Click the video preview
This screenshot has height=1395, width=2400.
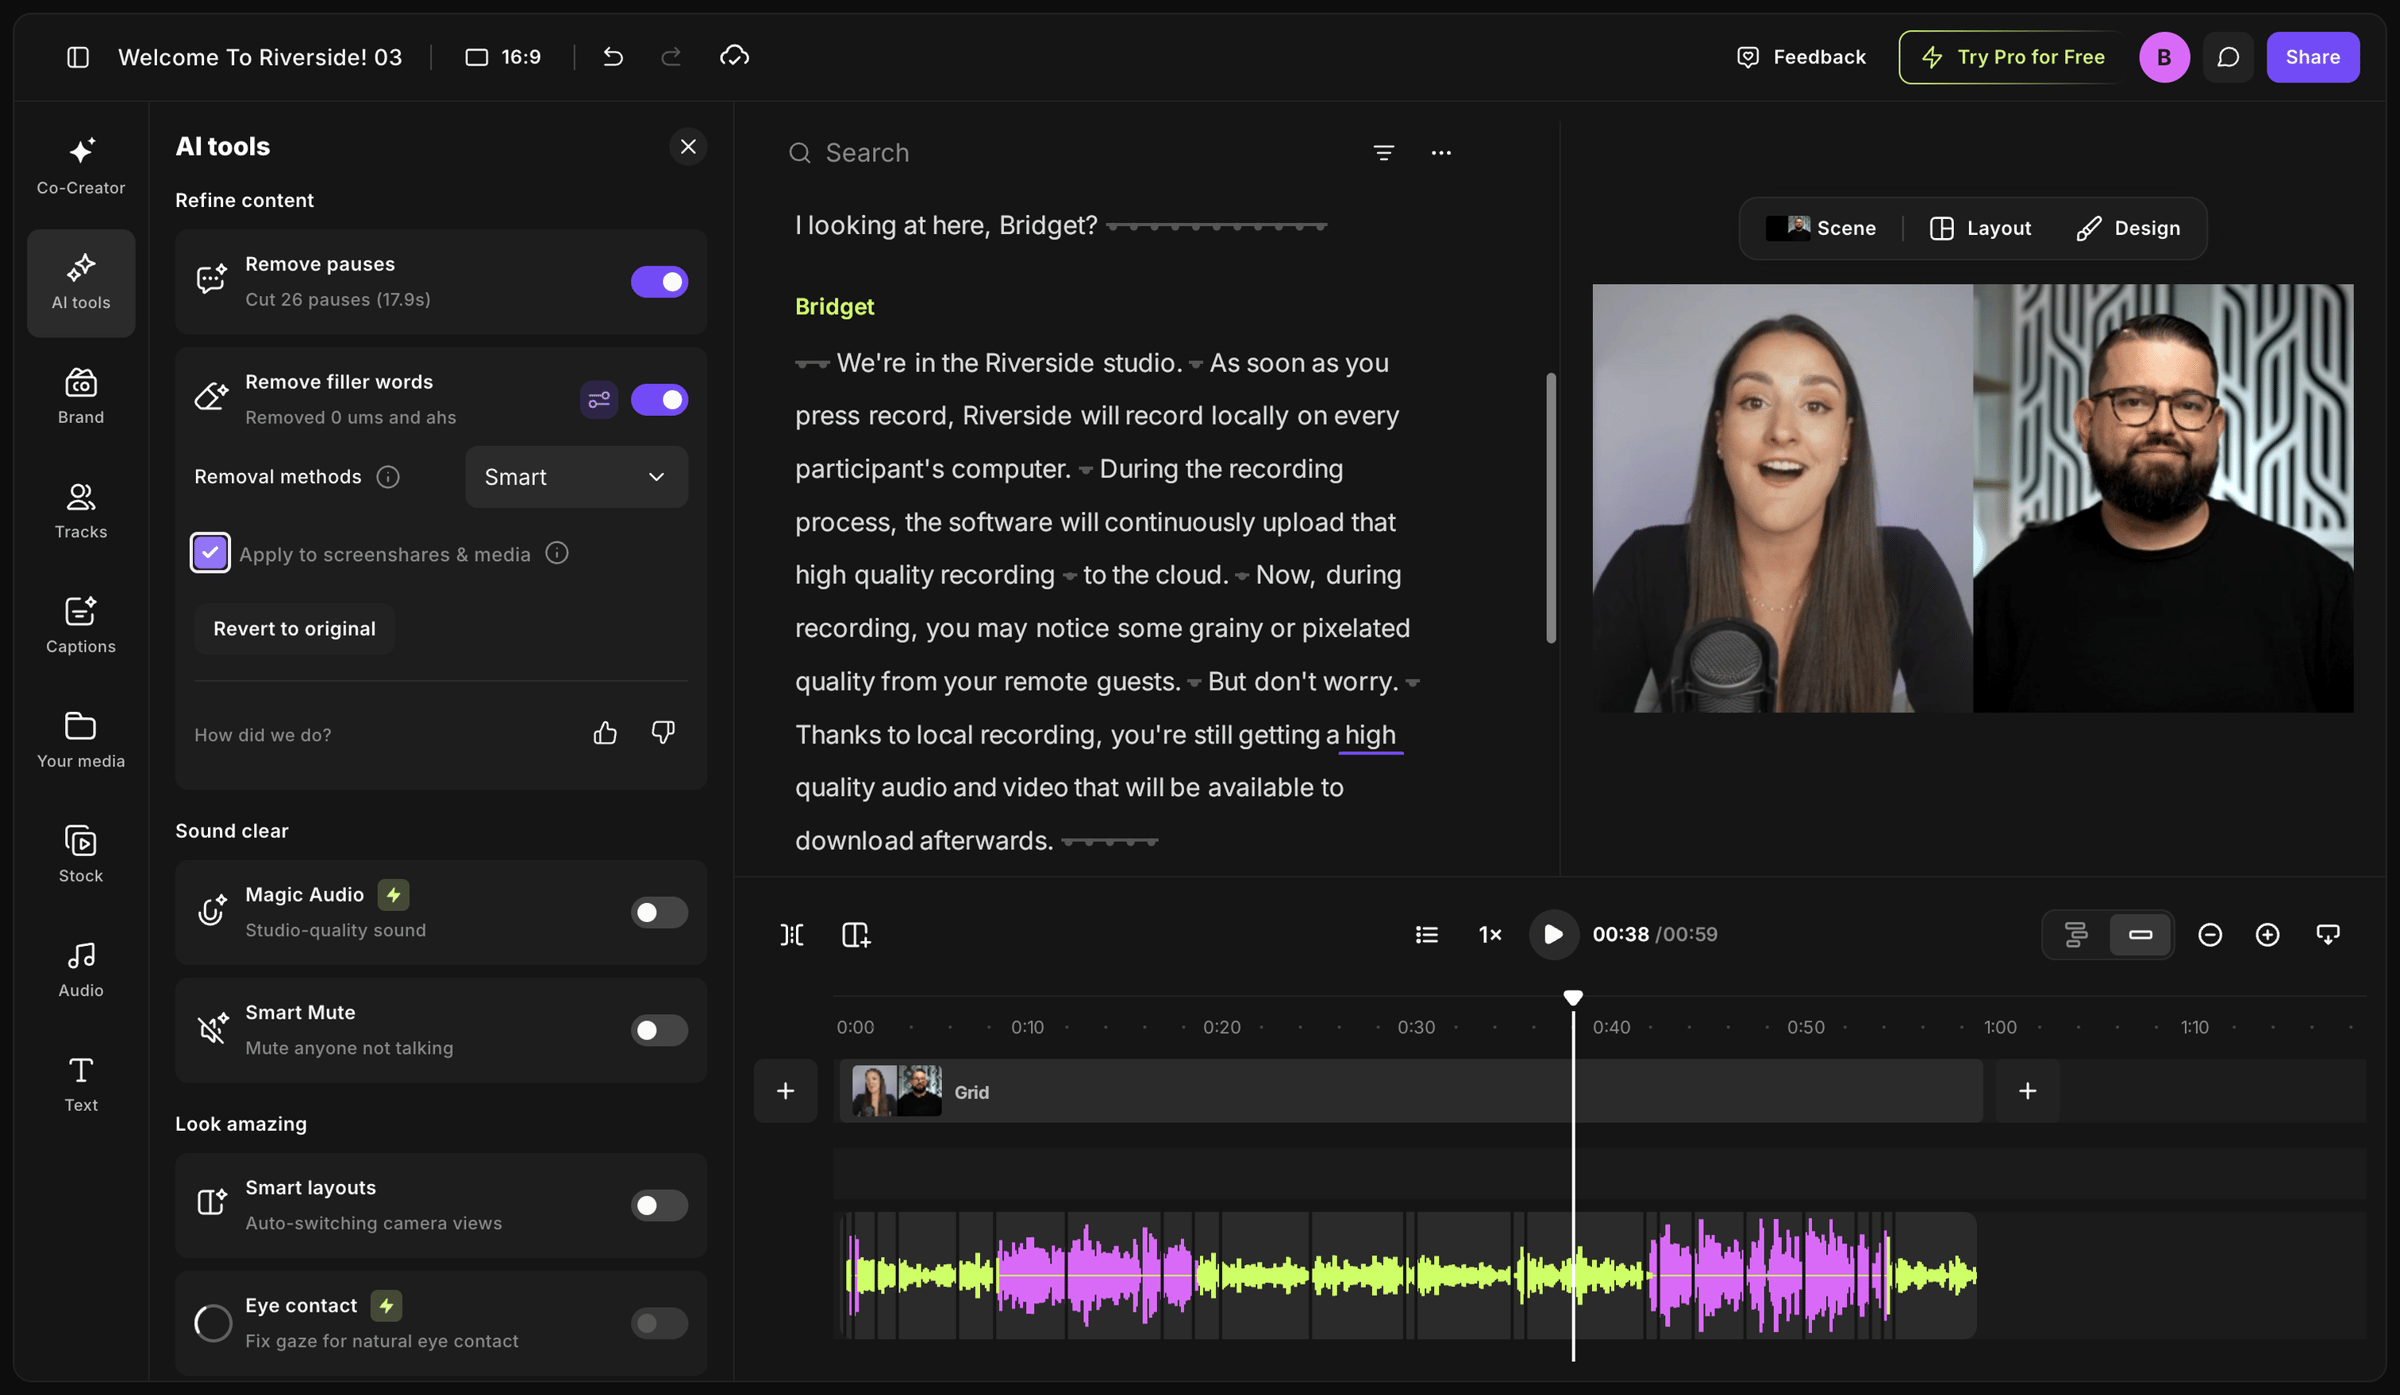point(1972,498)
